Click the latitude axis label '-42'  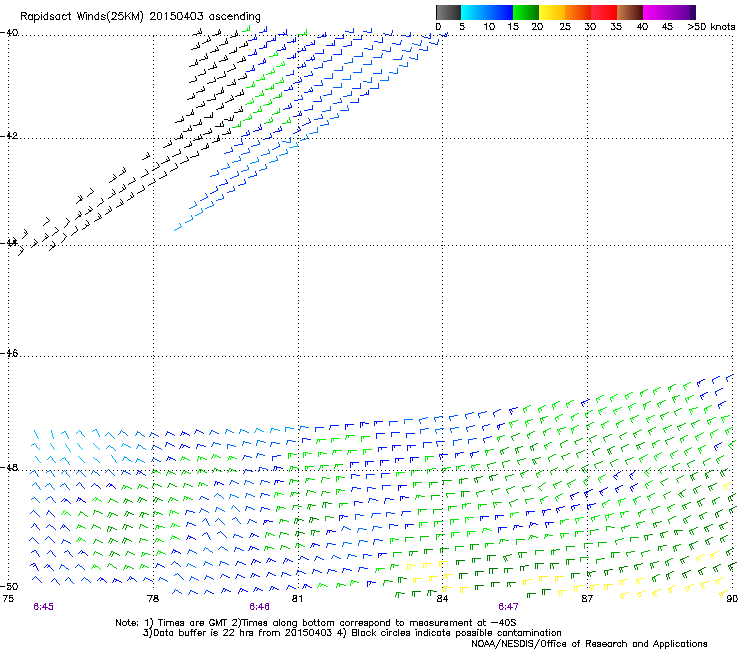click(x=9, y=135)
